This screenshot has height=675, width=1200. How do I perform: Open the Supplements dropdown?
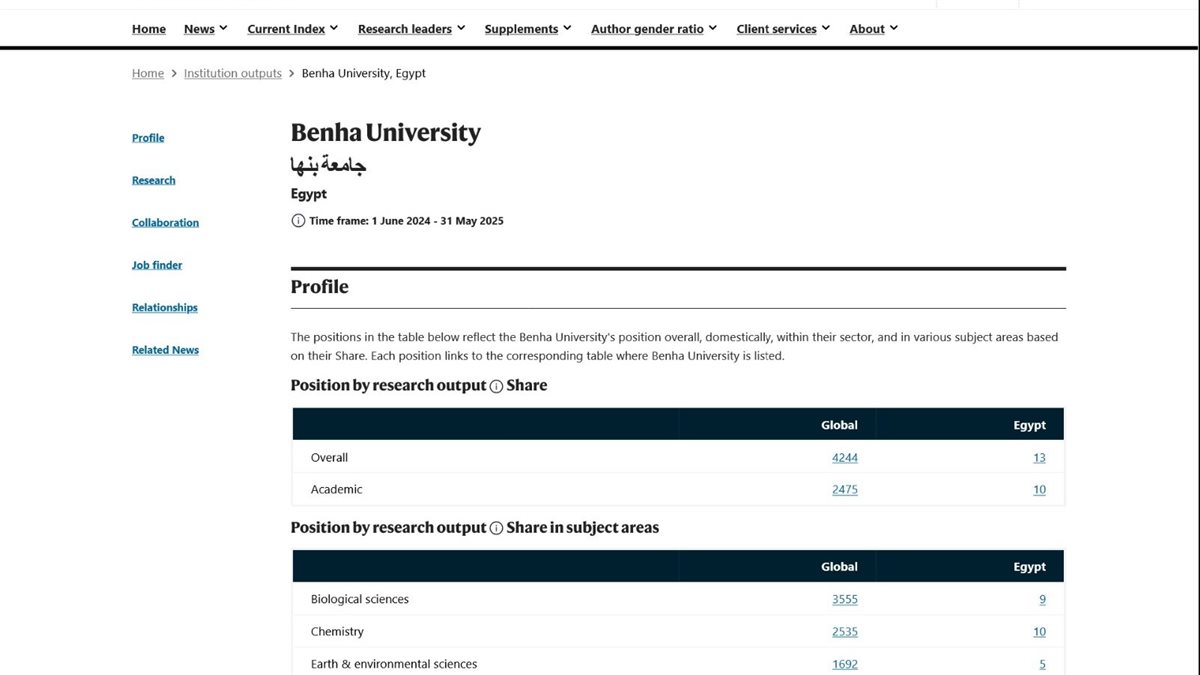(527, 29)
